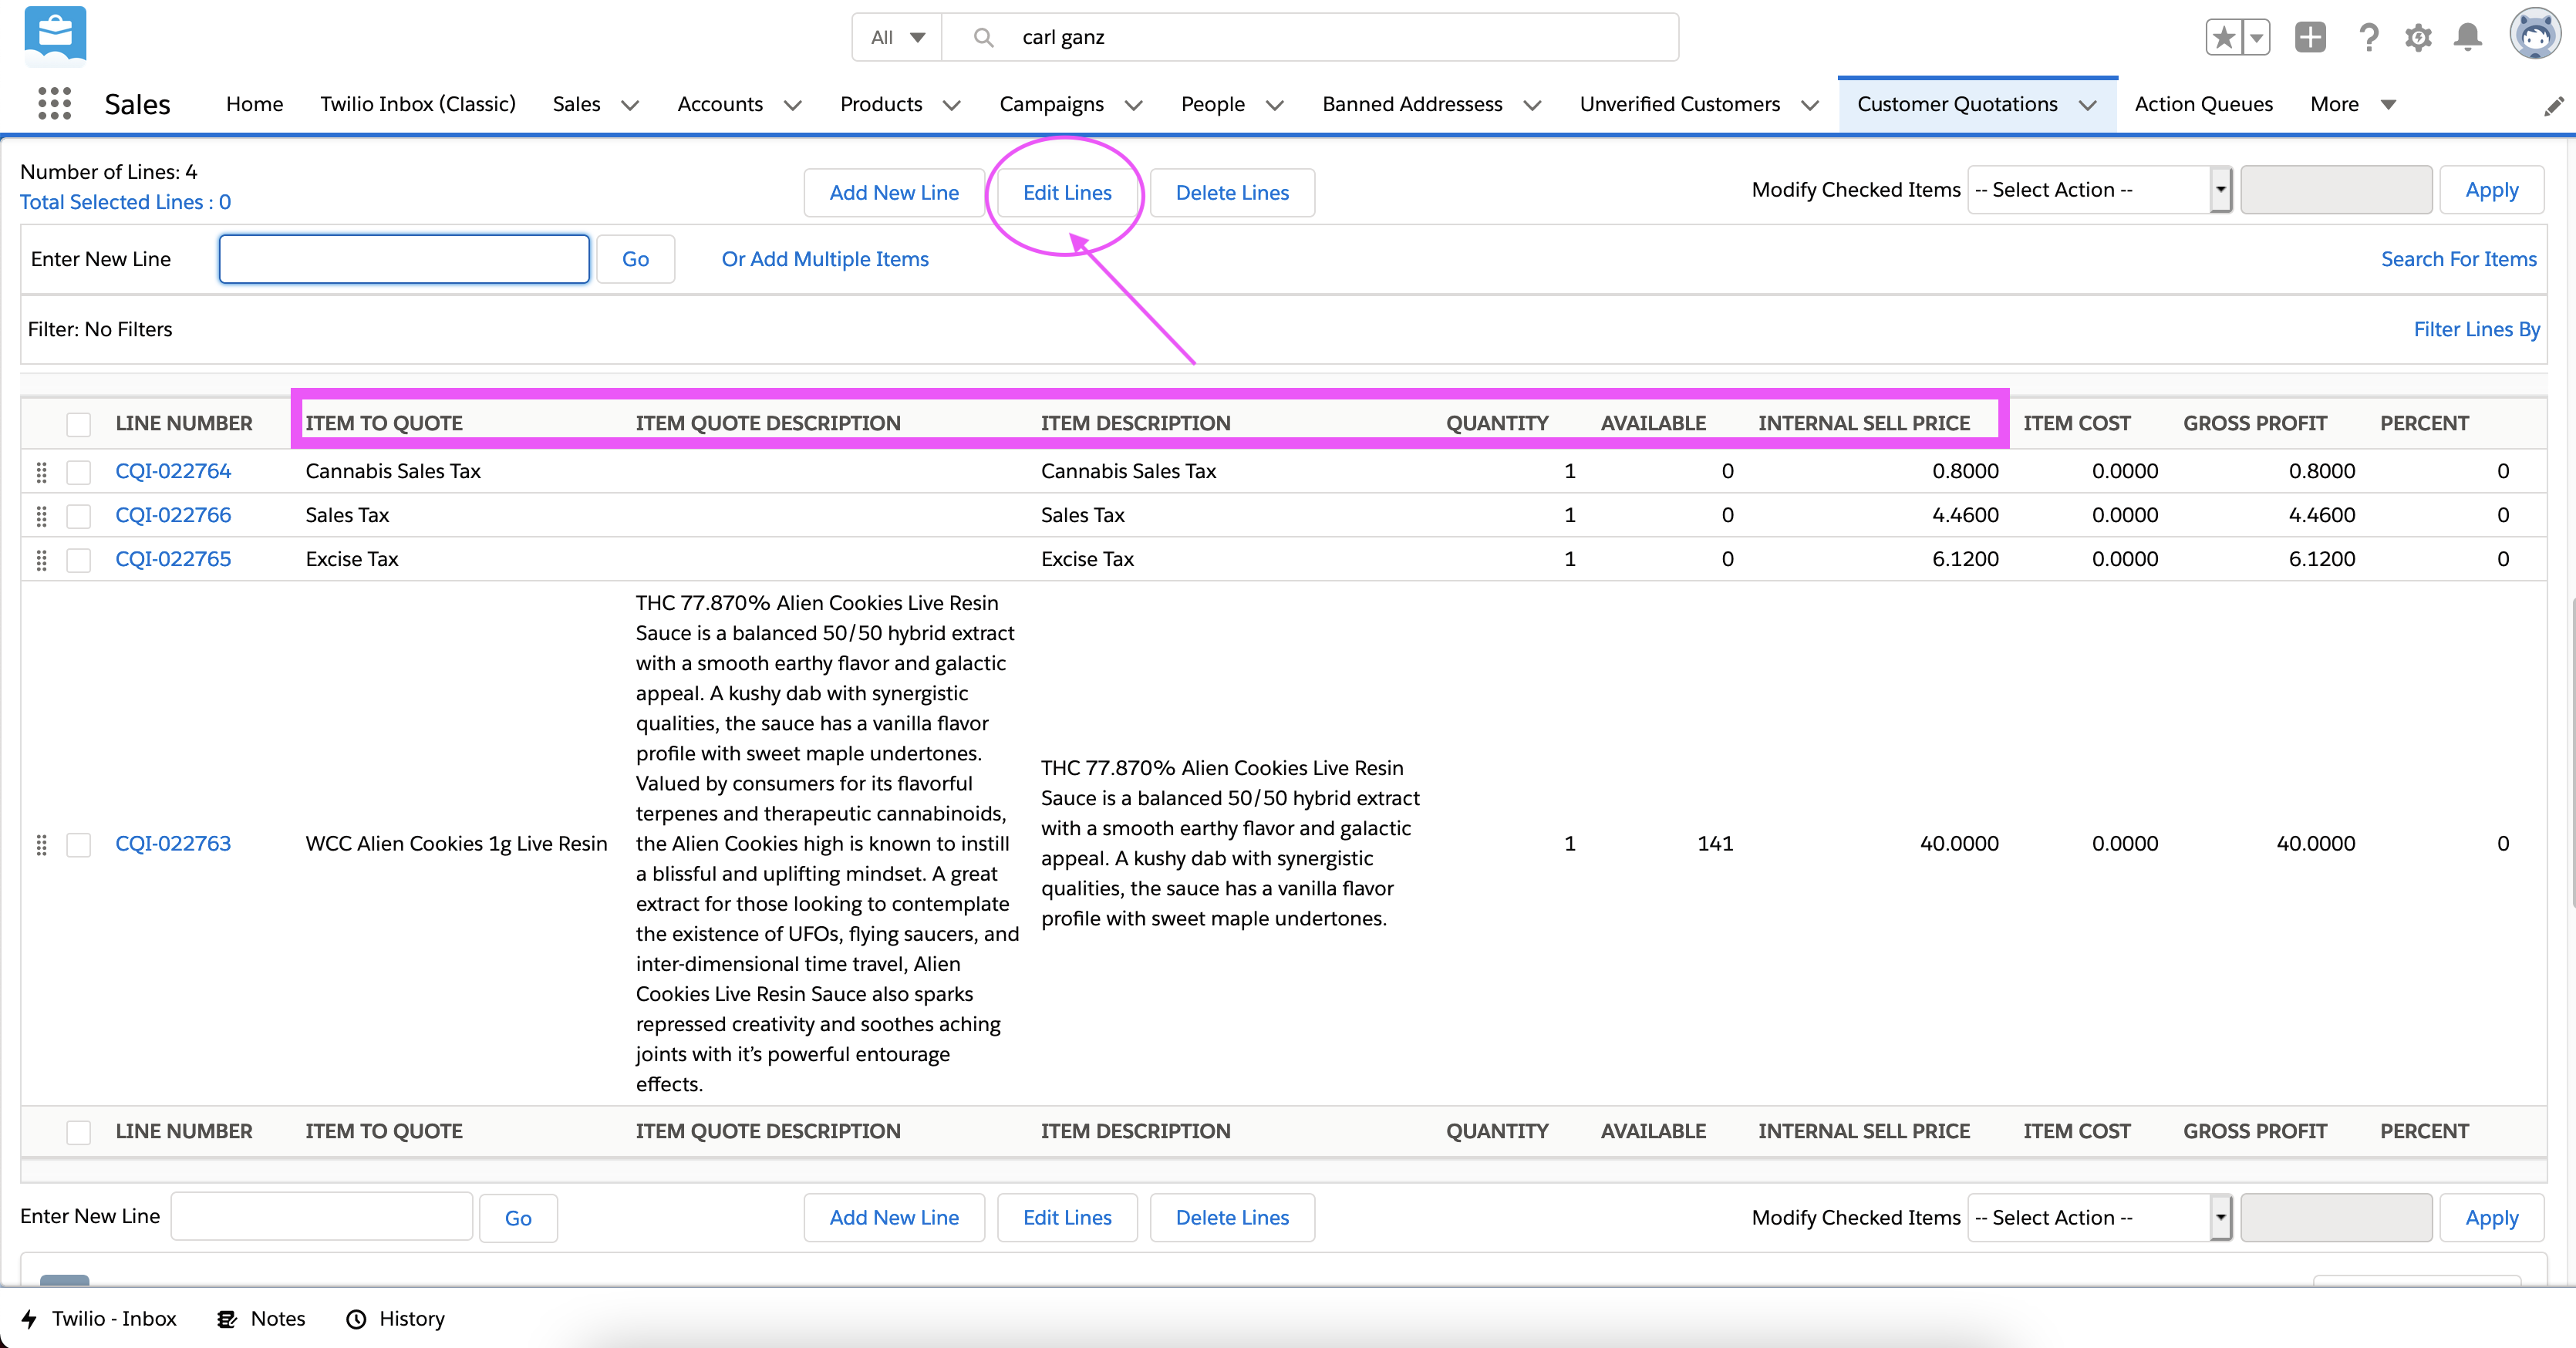Viewport: 2576px width, 1348px height.
Task: Expand the Customer Quotations tab chevron
Action: pyautogui.click(x=2087, y=105)
